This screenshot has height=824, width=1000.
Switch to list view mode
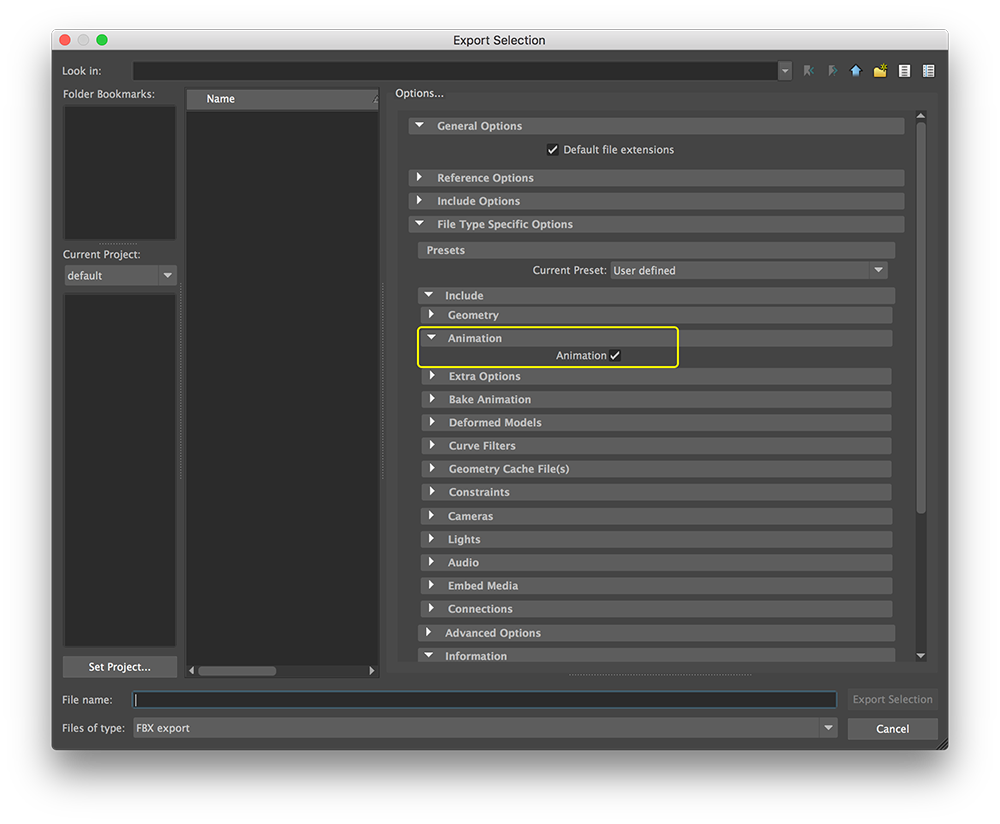tap(904, 71)
